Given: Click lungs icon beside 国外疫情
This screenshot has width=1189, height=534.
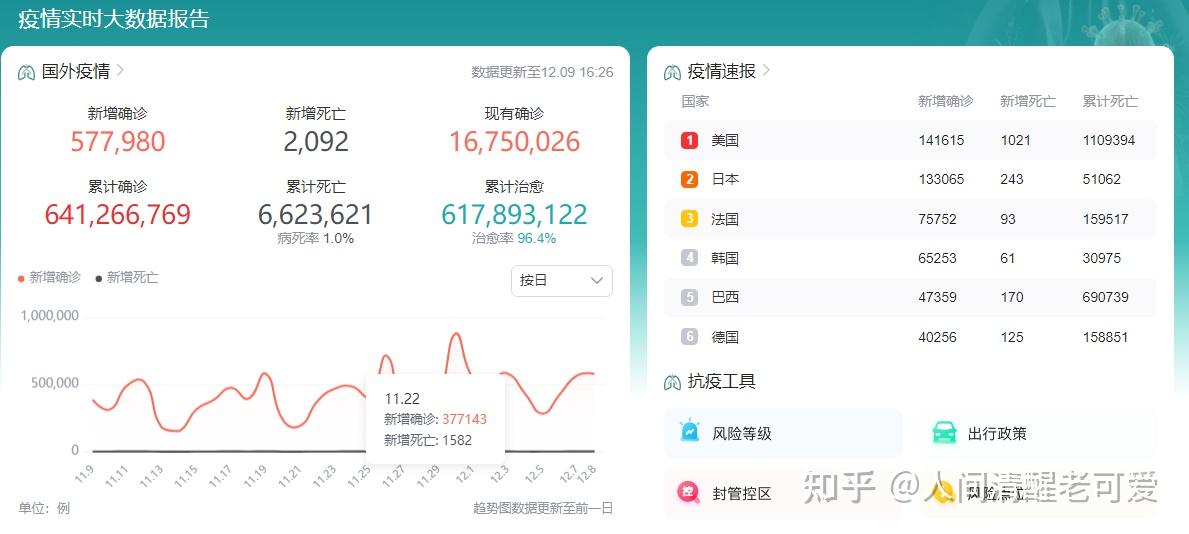Looking at the screenshot, I should [27, 73].
